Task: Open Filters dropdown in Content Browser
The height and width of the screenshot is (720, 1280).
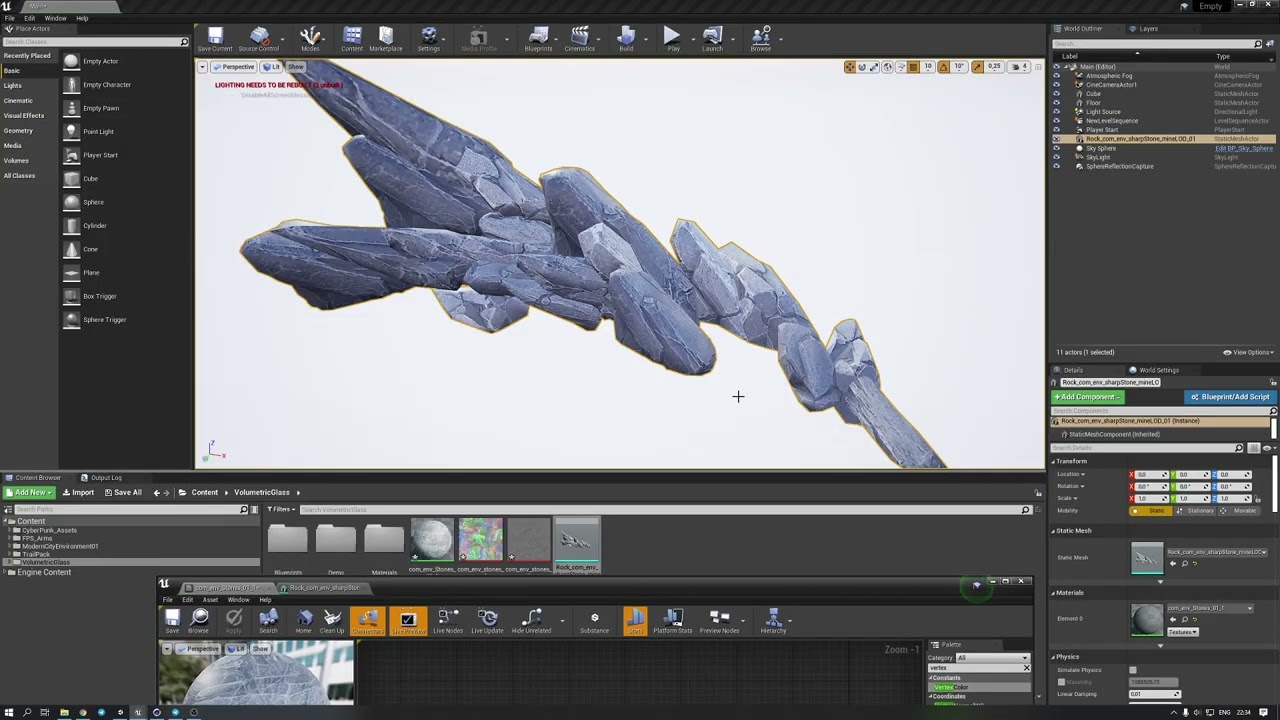Action: tap(281, 510)
